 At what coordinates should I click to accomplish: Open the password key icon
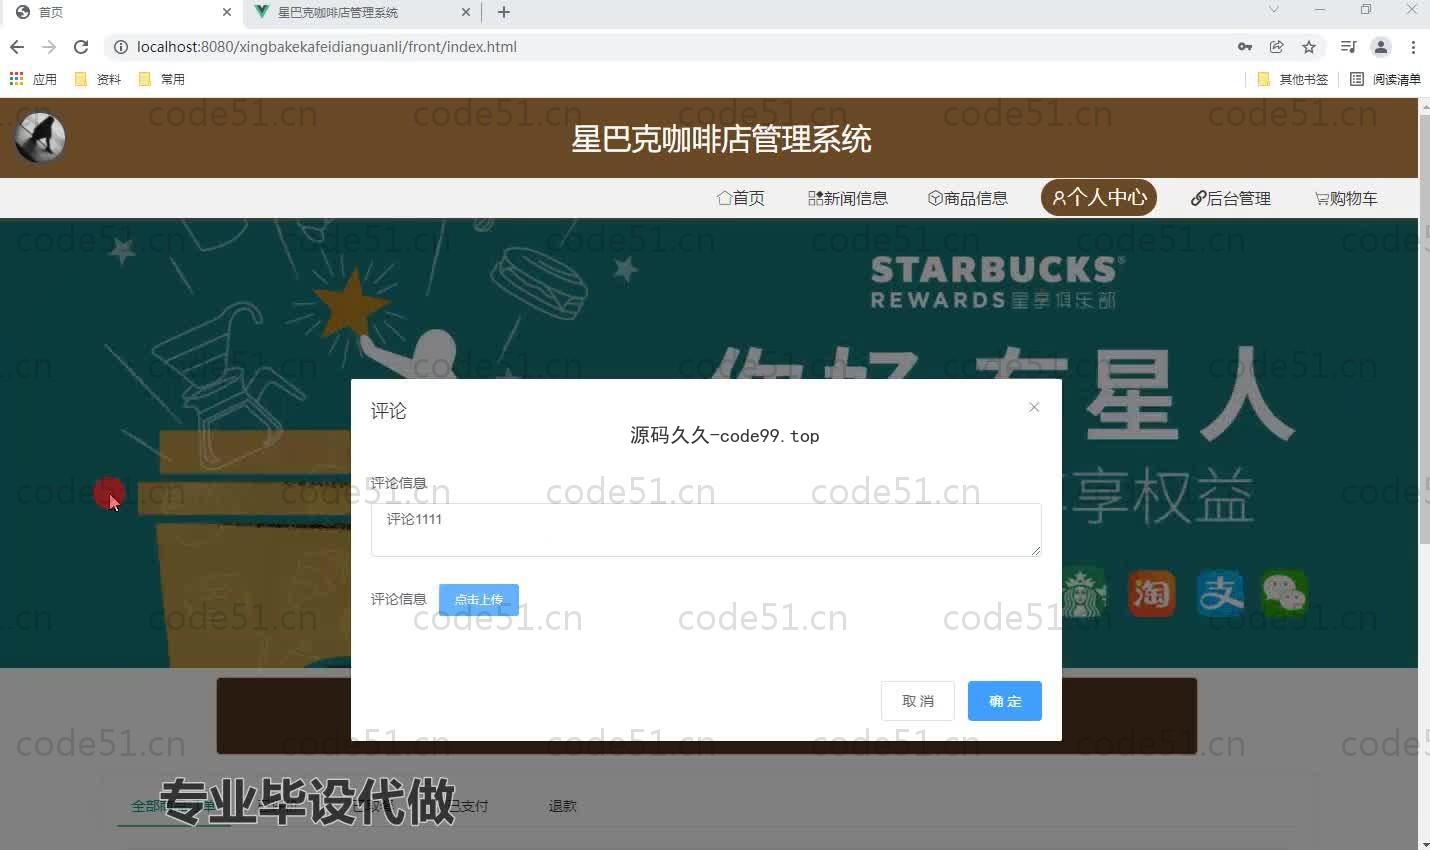tap(1245, 47)
